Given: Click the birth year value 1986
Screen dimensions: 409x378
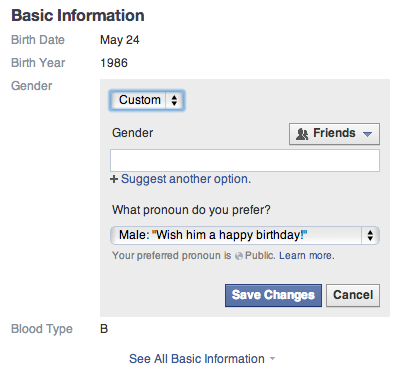Looking at the screenshot, I should click(x=114, y=63).
